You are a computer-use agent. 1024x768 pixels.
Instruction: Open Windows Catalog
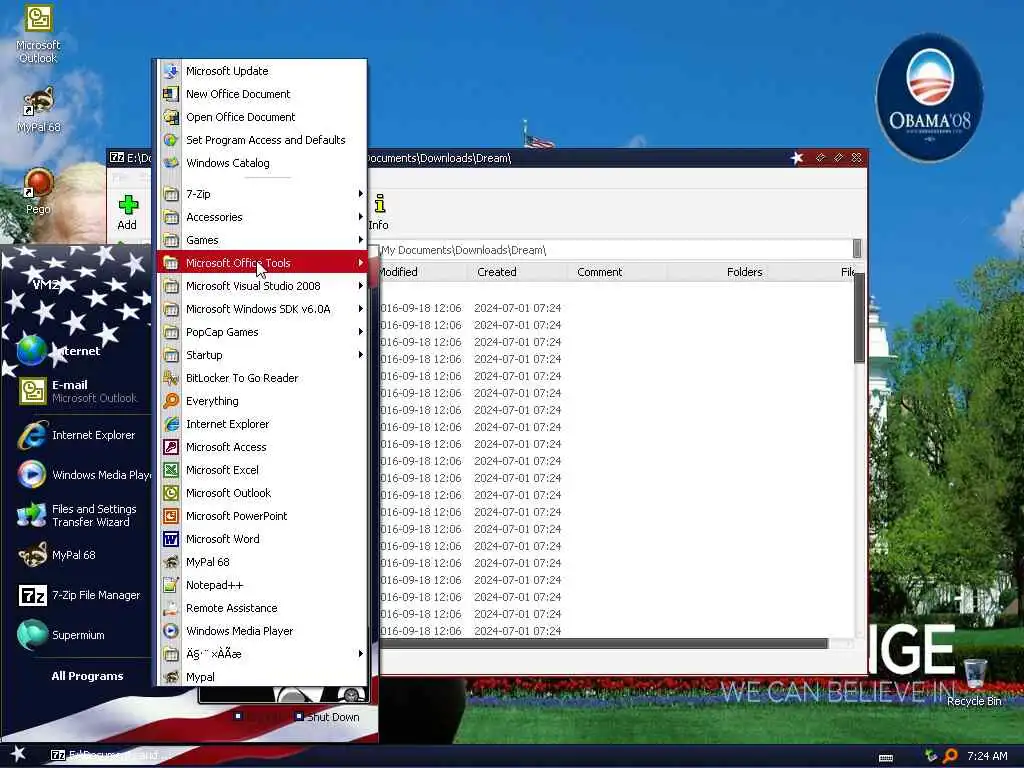(x=261, y=163)
